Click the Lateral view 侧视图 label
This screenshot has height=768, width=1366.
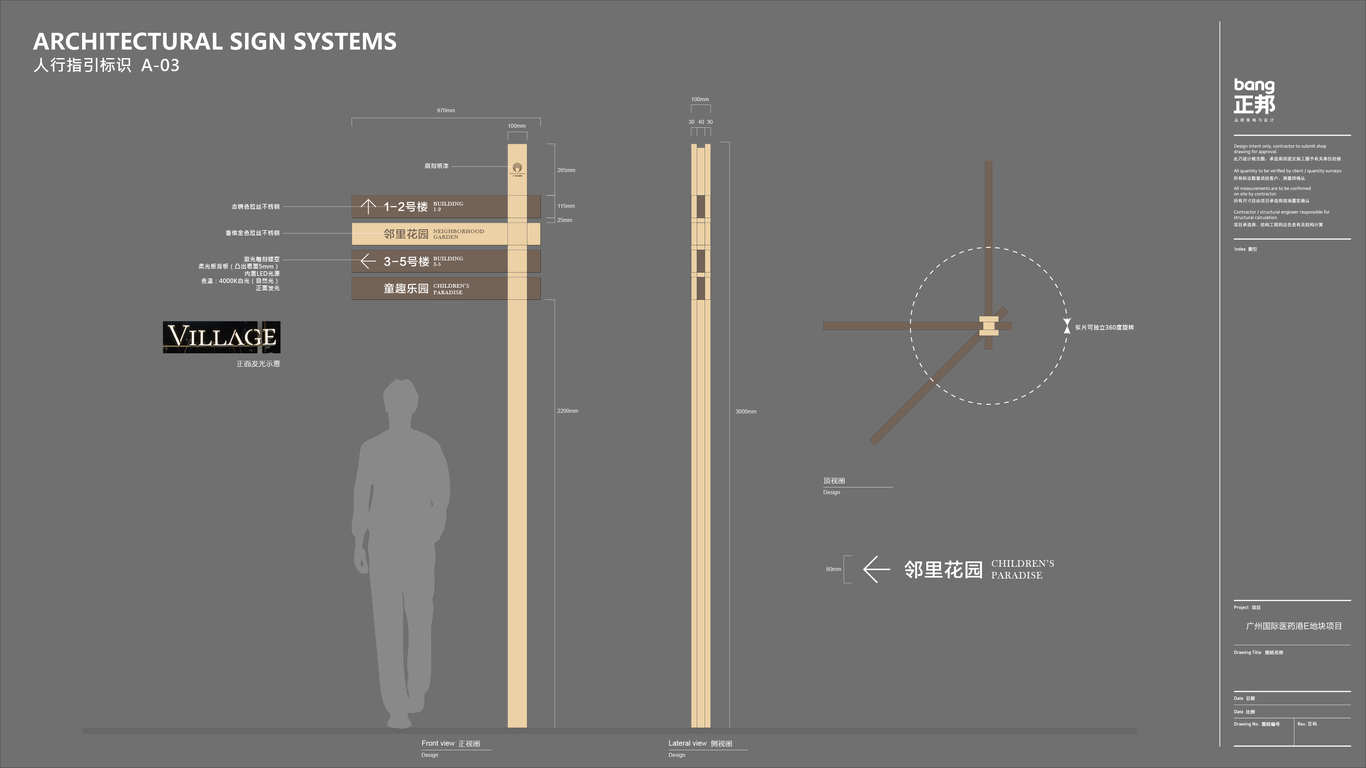(x=700, y=744)
